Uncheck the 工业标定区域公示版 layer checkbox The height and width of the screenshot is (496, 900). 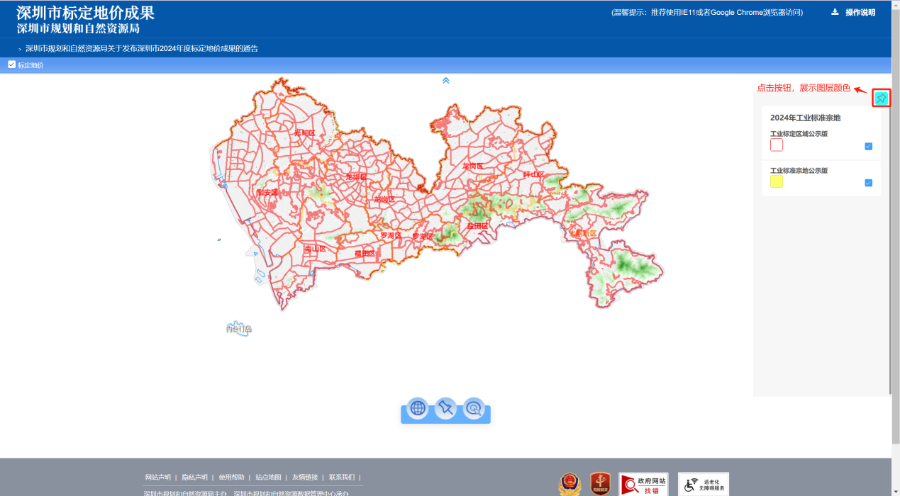pyautogui.click(x=868, y=146)
